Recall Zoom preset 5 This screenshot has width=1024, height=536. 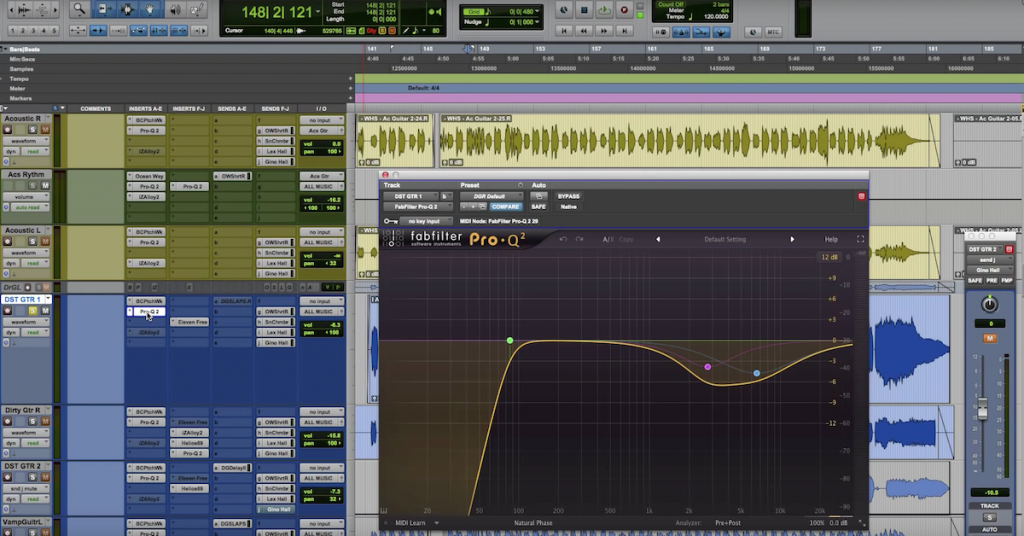54,31
